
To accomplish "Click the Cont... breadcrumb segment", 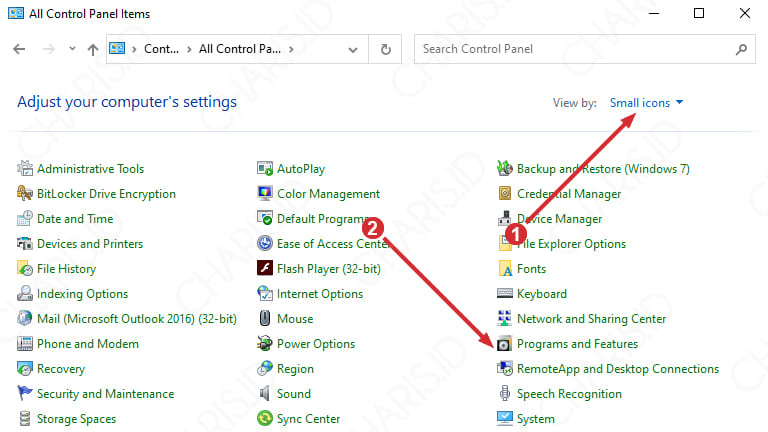I will point(161,49).
